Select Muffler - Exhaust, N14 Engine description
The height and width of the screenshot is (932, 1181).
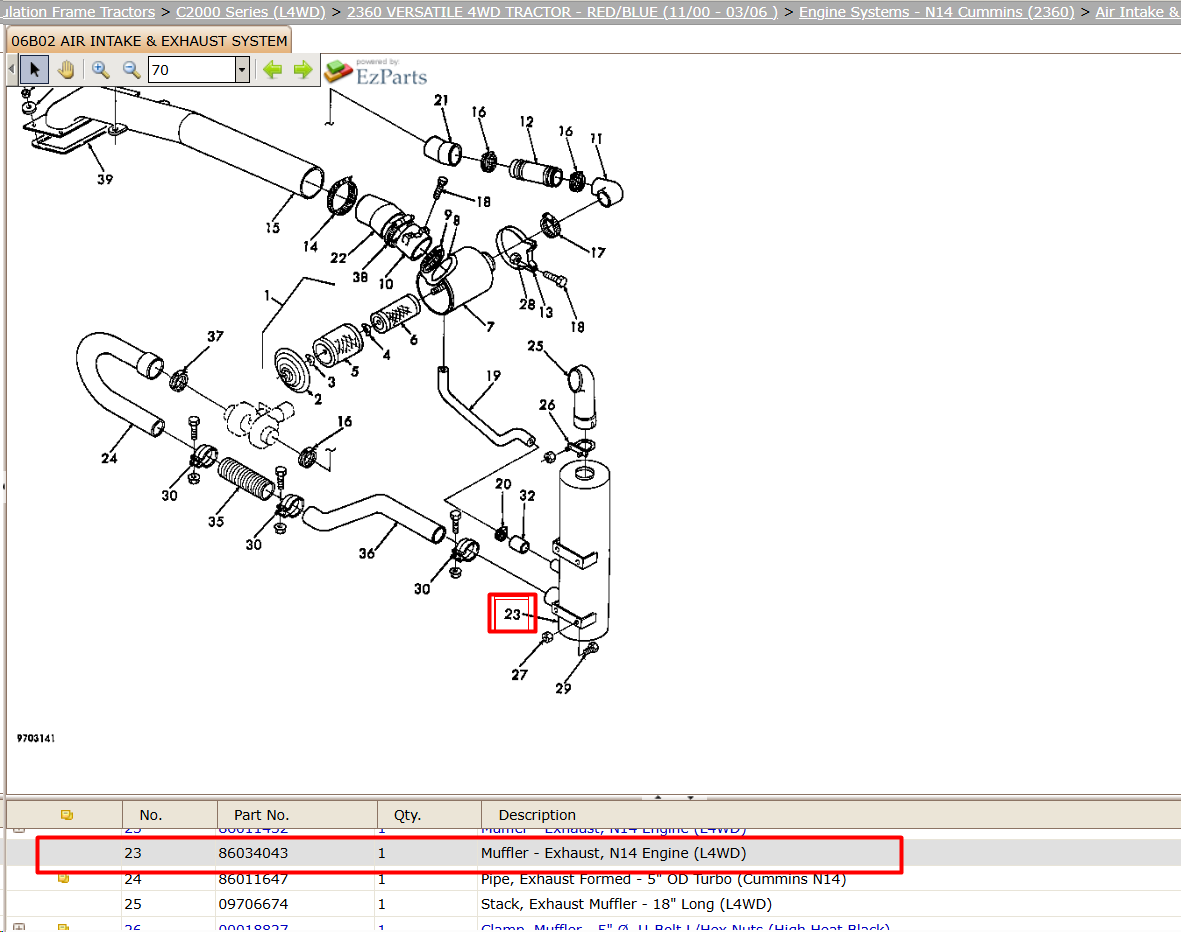tap(613, 853)
